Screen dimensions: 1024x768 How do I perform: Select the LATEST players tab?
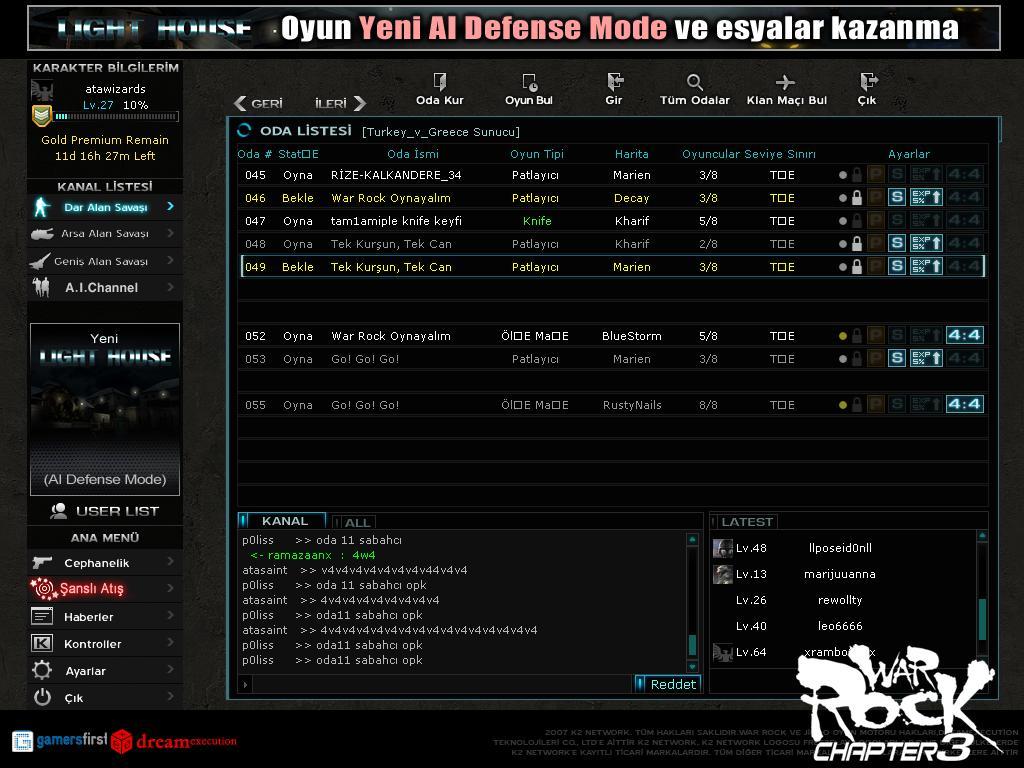tap(744, 522)
